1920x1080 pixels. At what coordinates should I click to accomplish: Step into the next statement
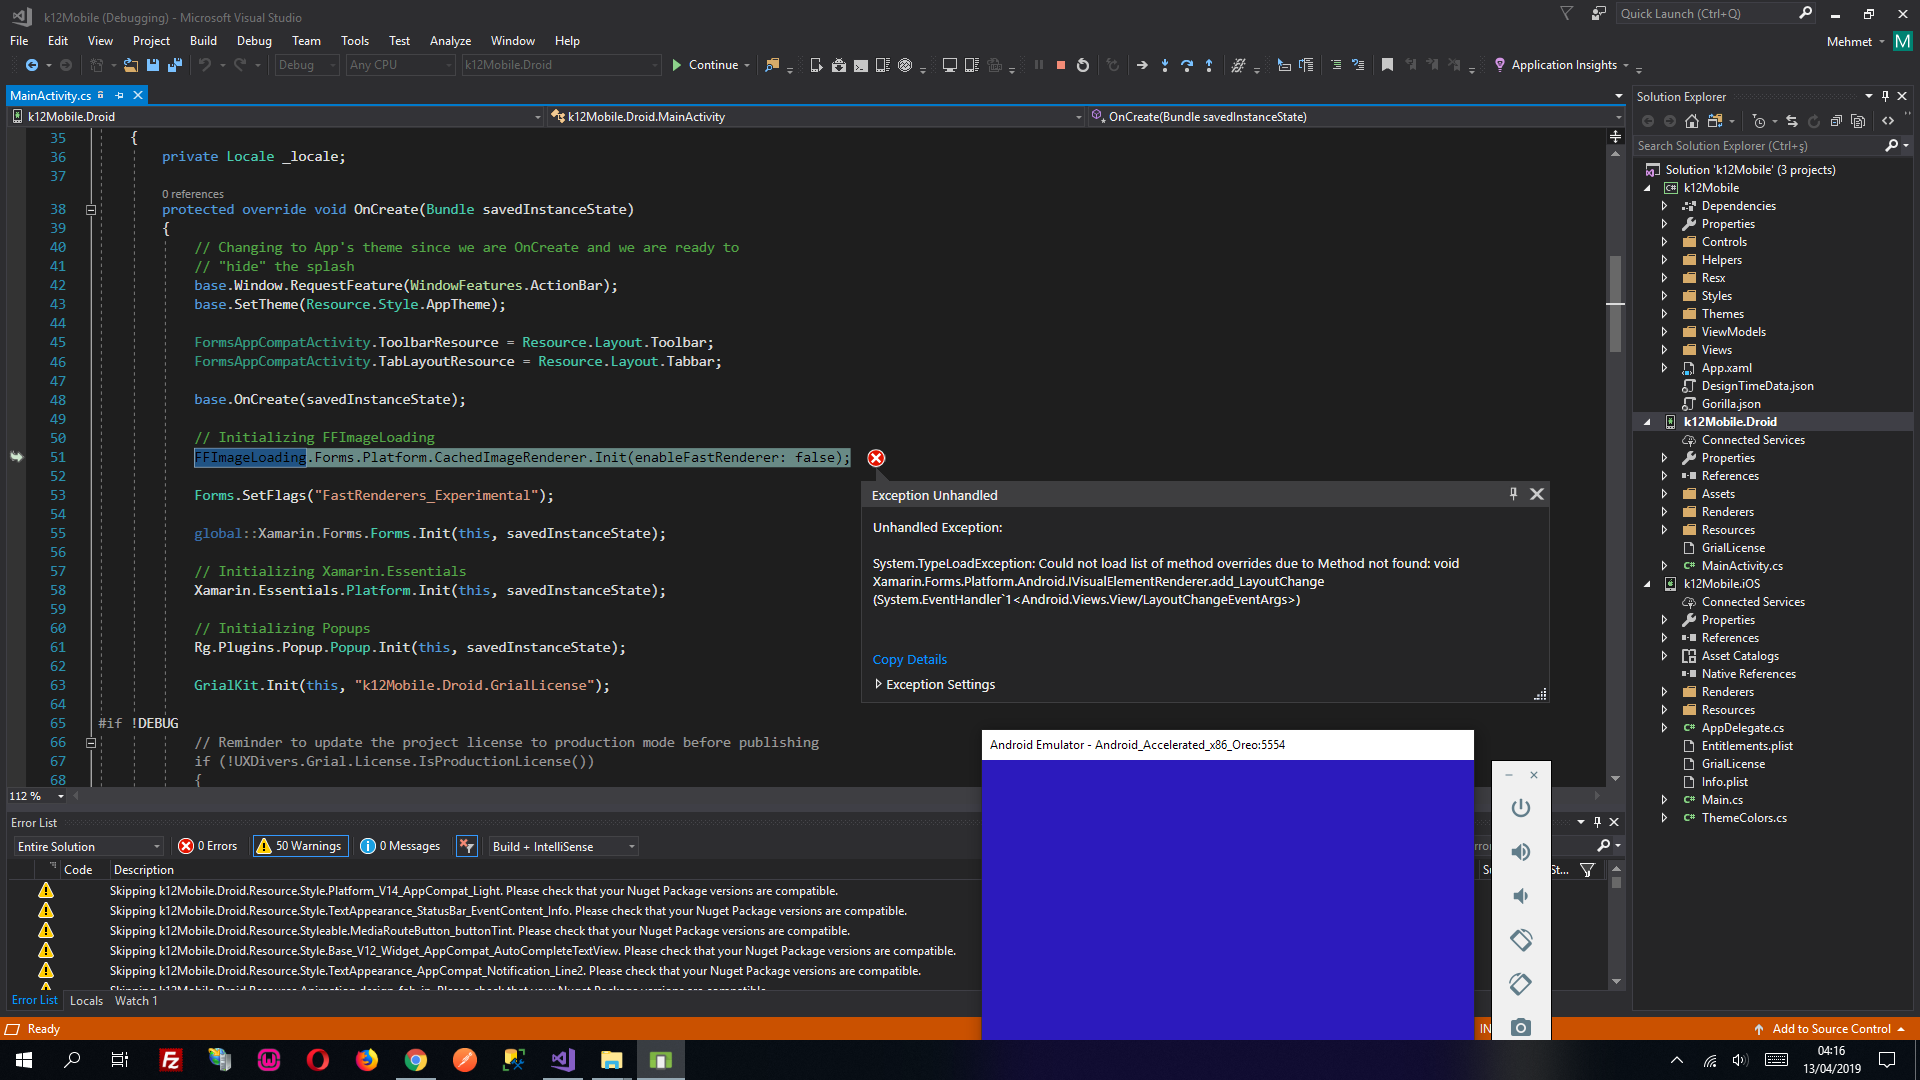[x=1164, y=65]
